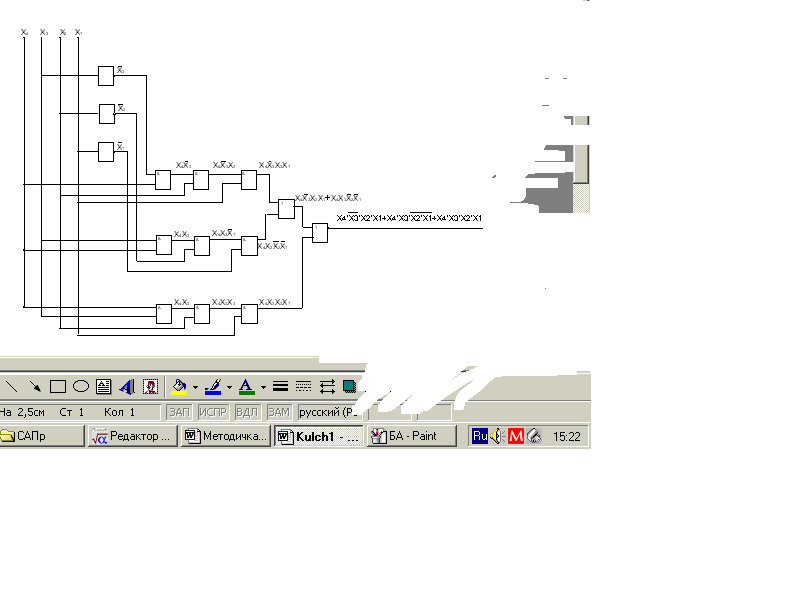Image resolution: width=800 pixels, height=600 pixels.
Task: Open Line Style options
Action: point(280,387)
